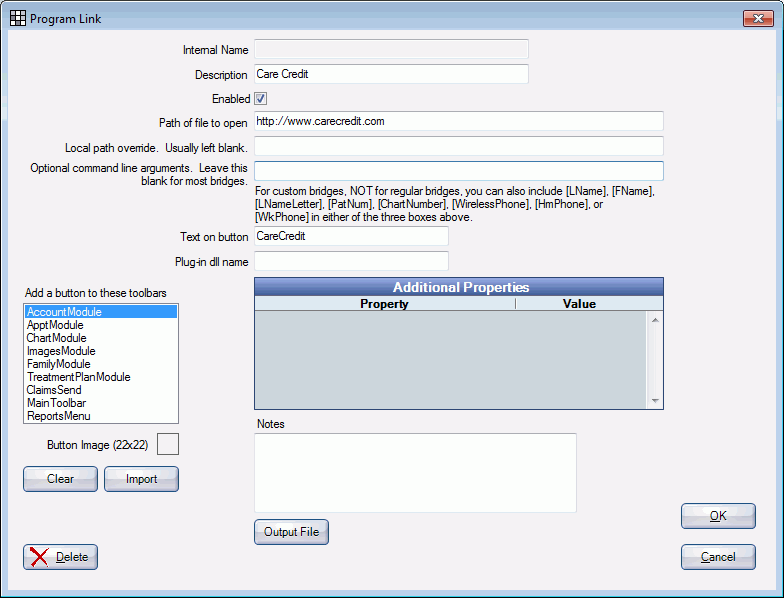Select ReportsMenu in the toolbars list

click(x=101, y=416)
